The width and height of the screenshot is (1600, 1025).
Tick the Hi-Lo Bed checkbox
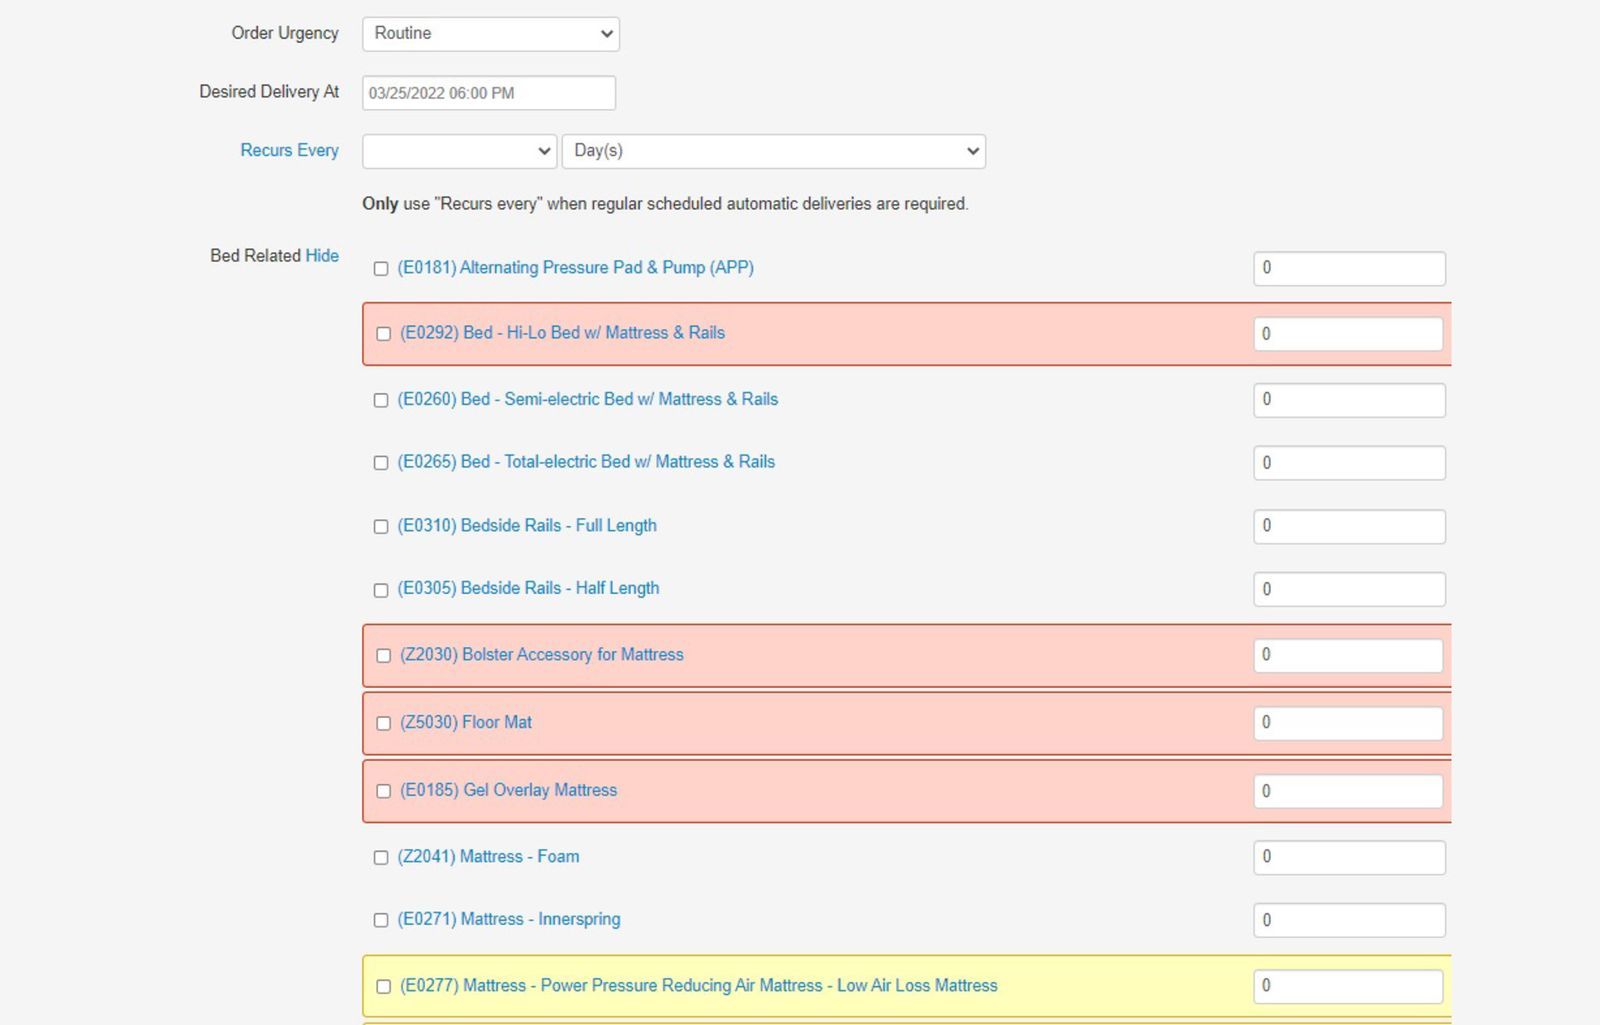384,334
